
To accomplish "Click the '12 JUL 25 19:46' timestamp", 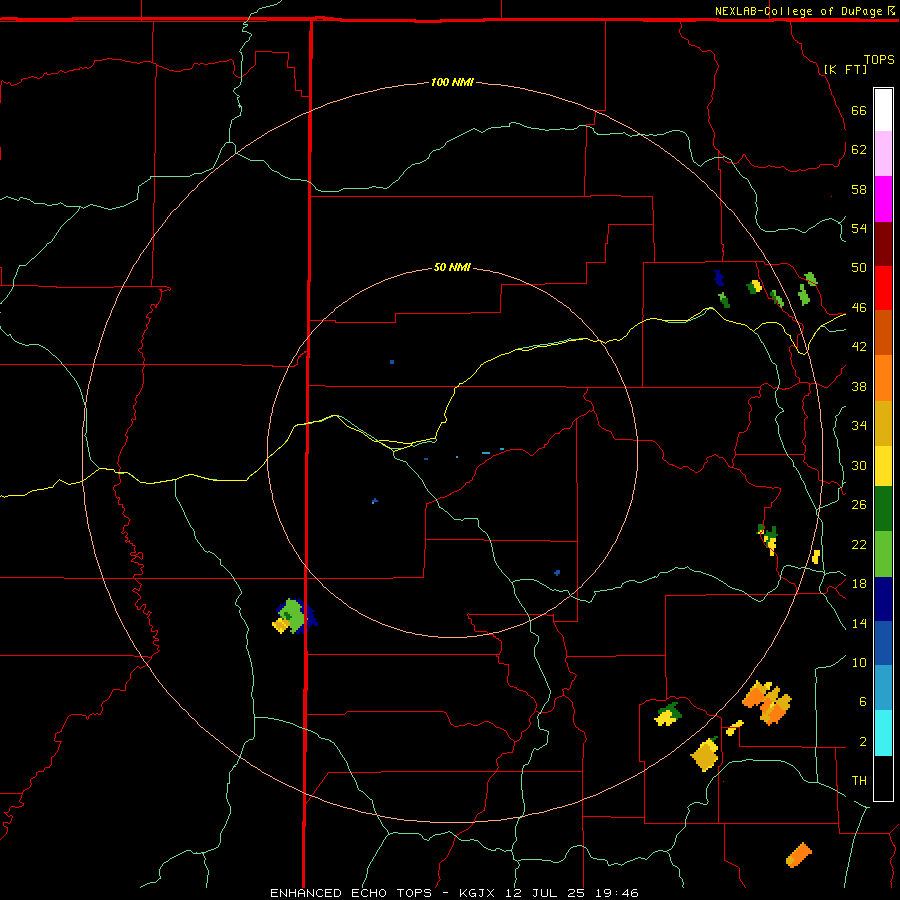I will (572, 893).
